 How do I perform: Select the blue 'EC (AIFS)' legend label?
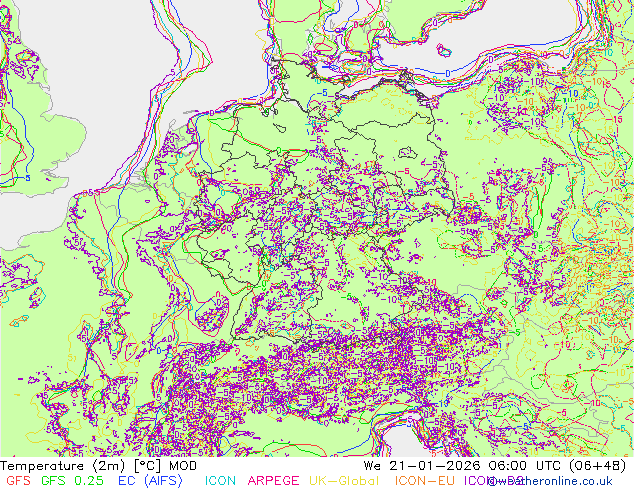tap(150, 481)
